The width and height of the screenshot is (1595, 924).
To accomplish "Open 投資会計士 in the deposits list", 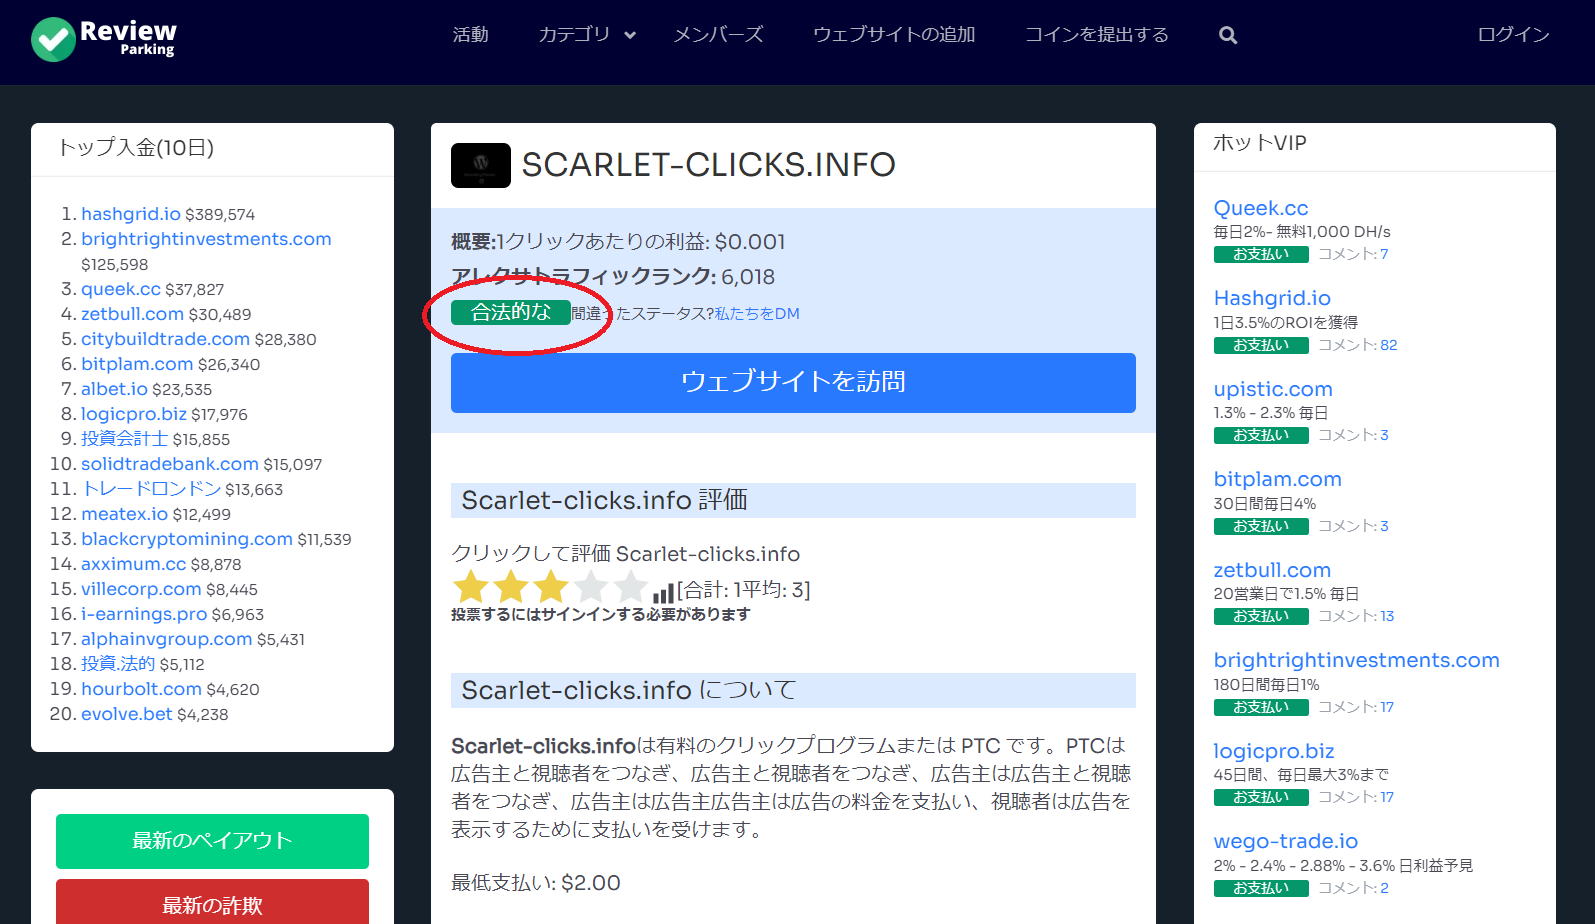I will 124,439.
